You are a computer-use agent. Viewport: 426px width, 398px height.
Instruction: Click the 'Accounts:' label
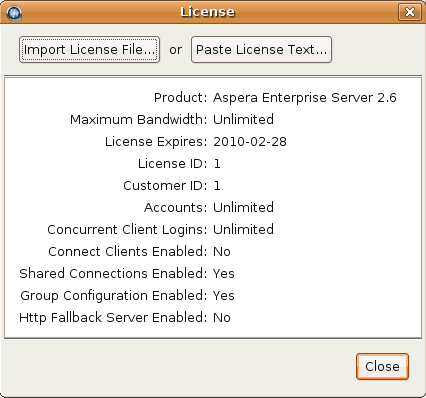point(175,208)
